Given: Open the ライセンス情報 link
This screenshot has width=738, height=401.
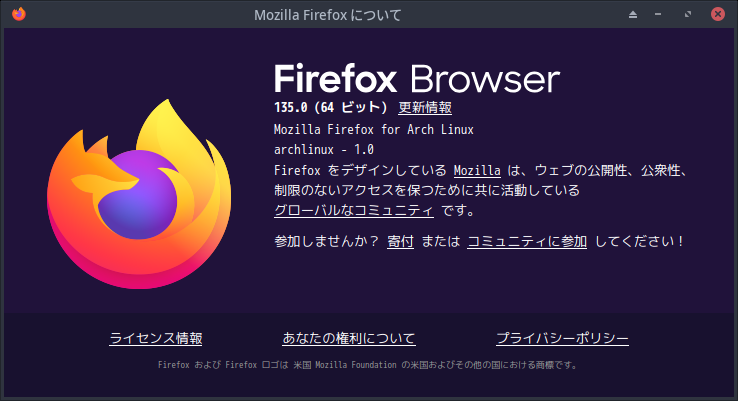Looking at the screenshot, I should pos(156,338).
